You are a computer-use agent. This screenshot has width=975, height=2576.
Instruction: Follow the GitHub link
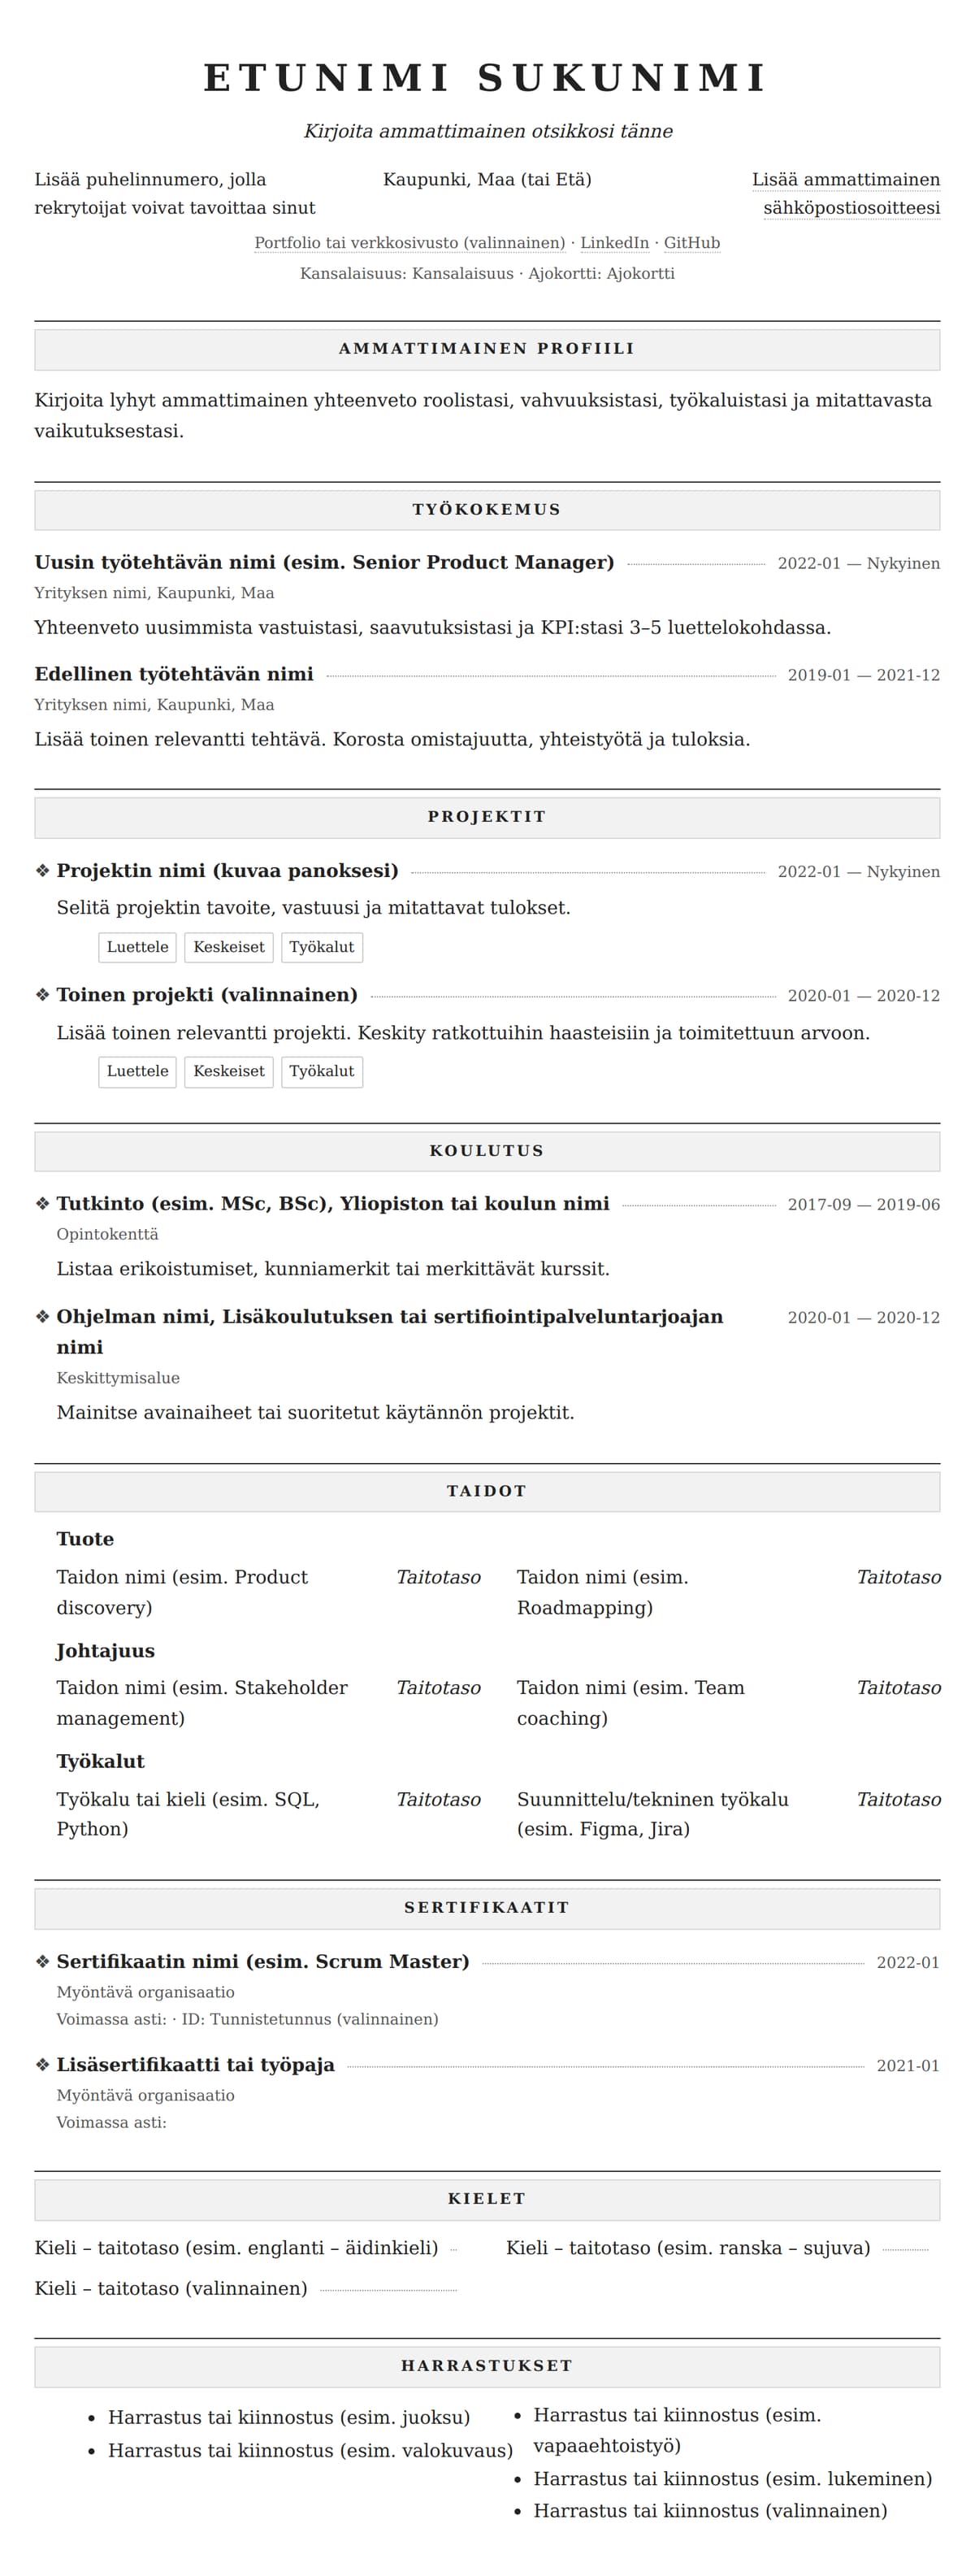pyautogui.click(x=692, y=243)
